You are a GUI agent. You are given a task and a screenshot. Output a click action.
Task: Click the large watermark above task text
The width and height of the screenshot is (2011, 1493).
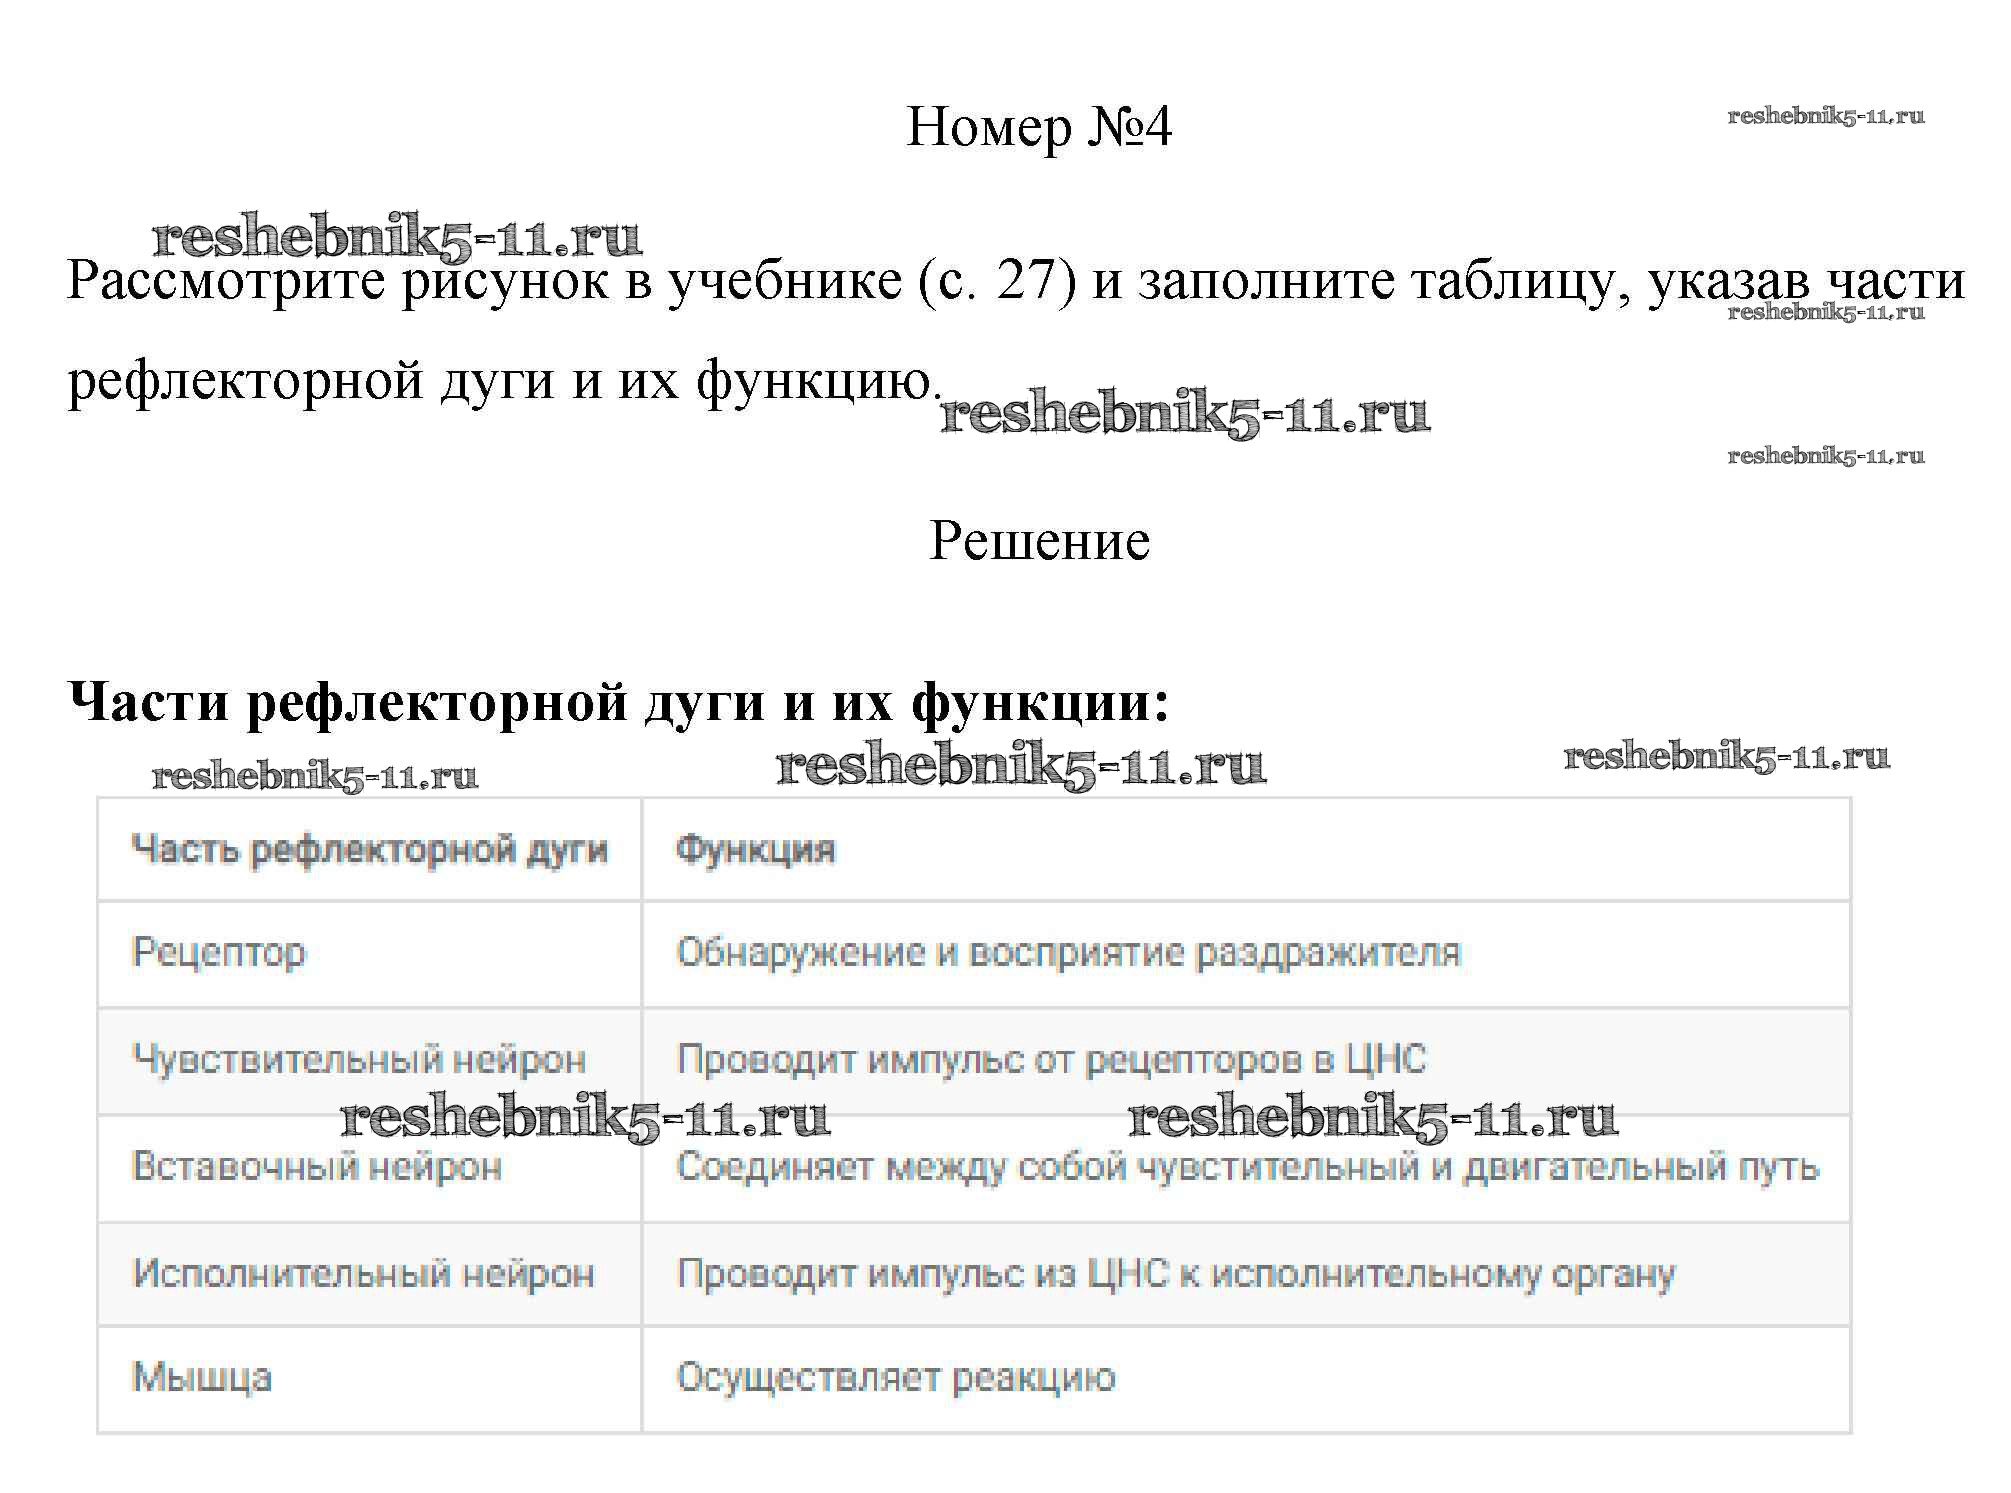396,236
